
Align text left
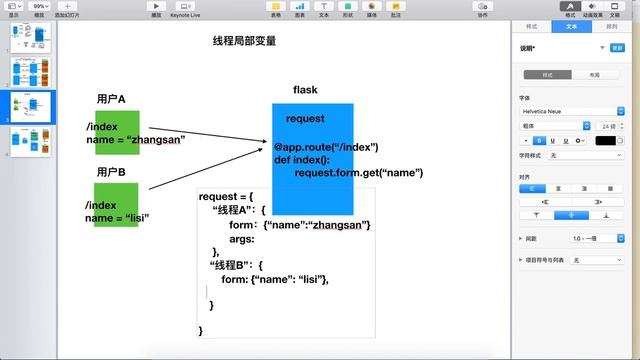[x=532, y=189]
